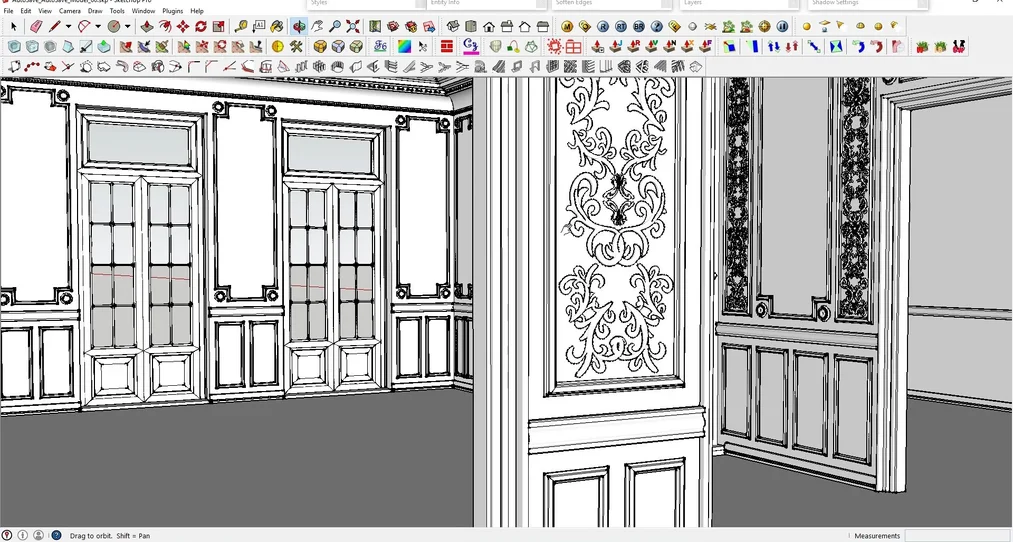Click status bar help question mark icon
This screenshot has height=542, width=1013.
(56, 535)
